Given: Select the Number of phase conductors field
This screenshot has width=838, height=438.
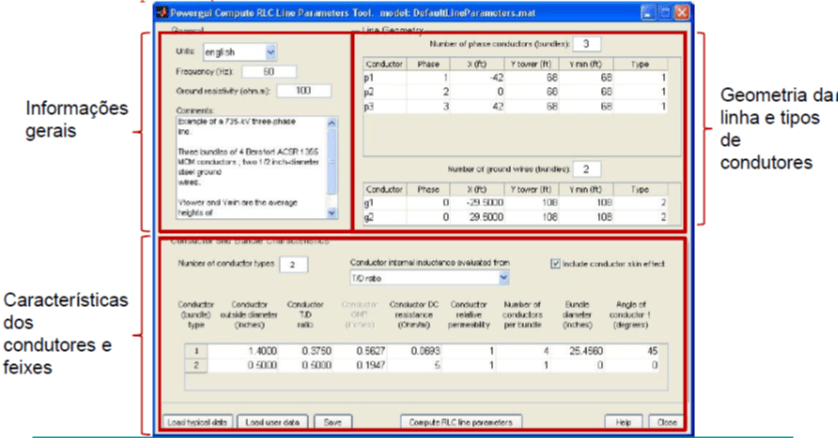Looking at the screenshot, I should pyautogui.click(x=586, y=44).
